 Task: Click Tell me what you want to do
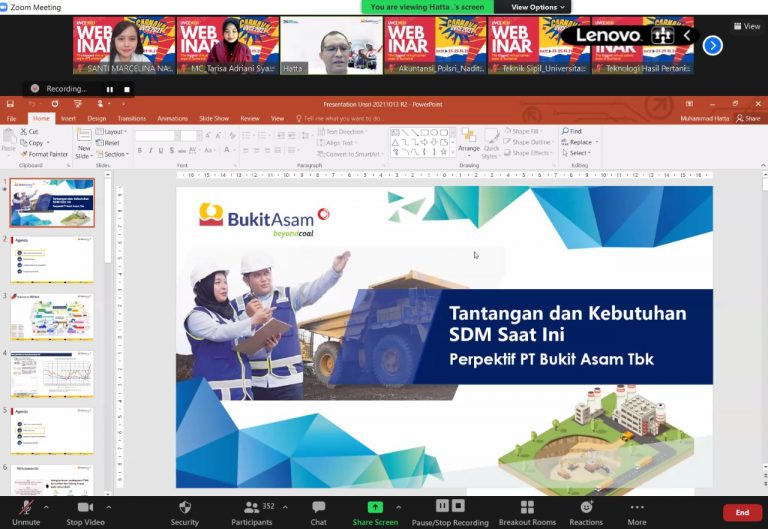340,119
